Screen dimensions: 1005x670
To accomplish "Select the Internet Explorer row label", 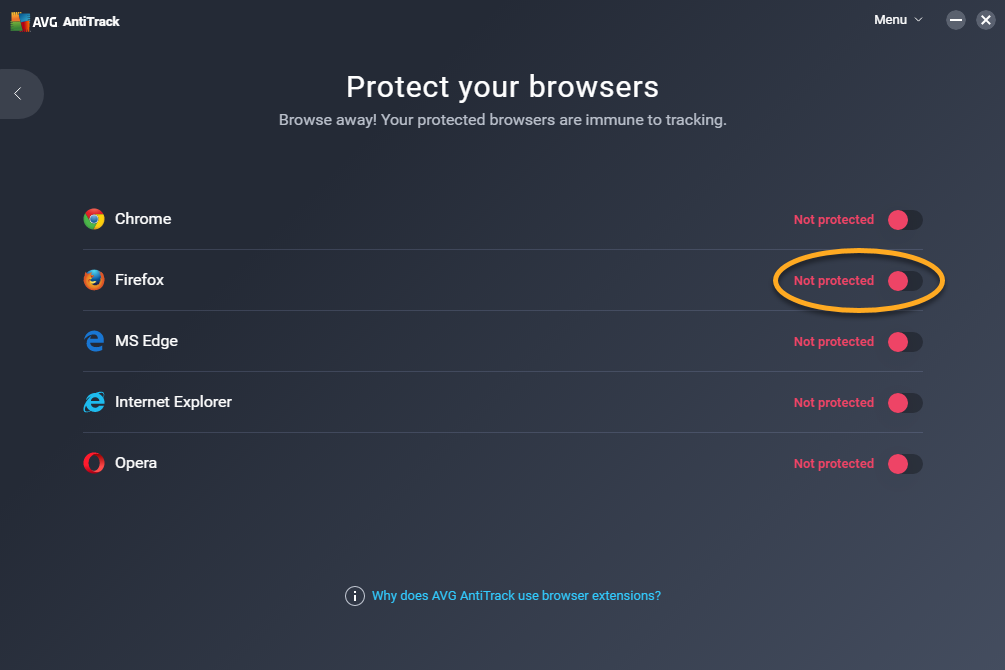I will 173,402.
